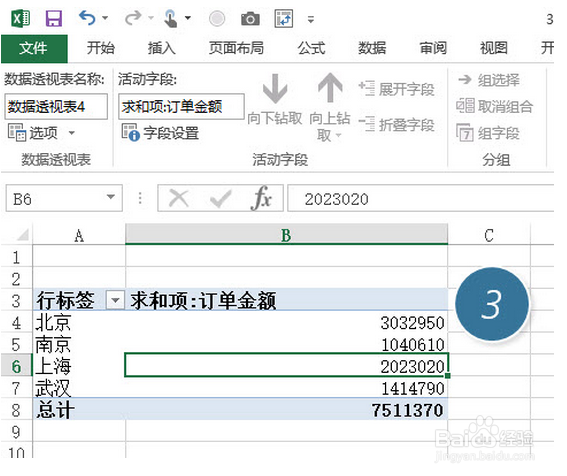
Task: Click the Excel application icon
Action: [x=21, y=18]
